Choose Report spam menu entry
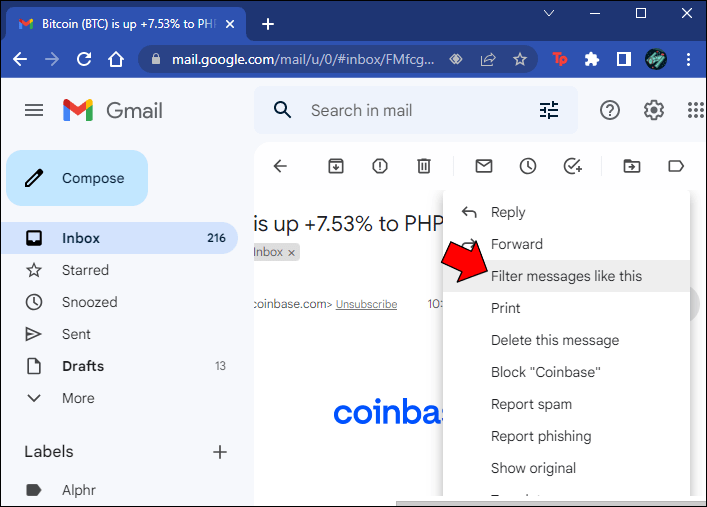 click(566, 404)
